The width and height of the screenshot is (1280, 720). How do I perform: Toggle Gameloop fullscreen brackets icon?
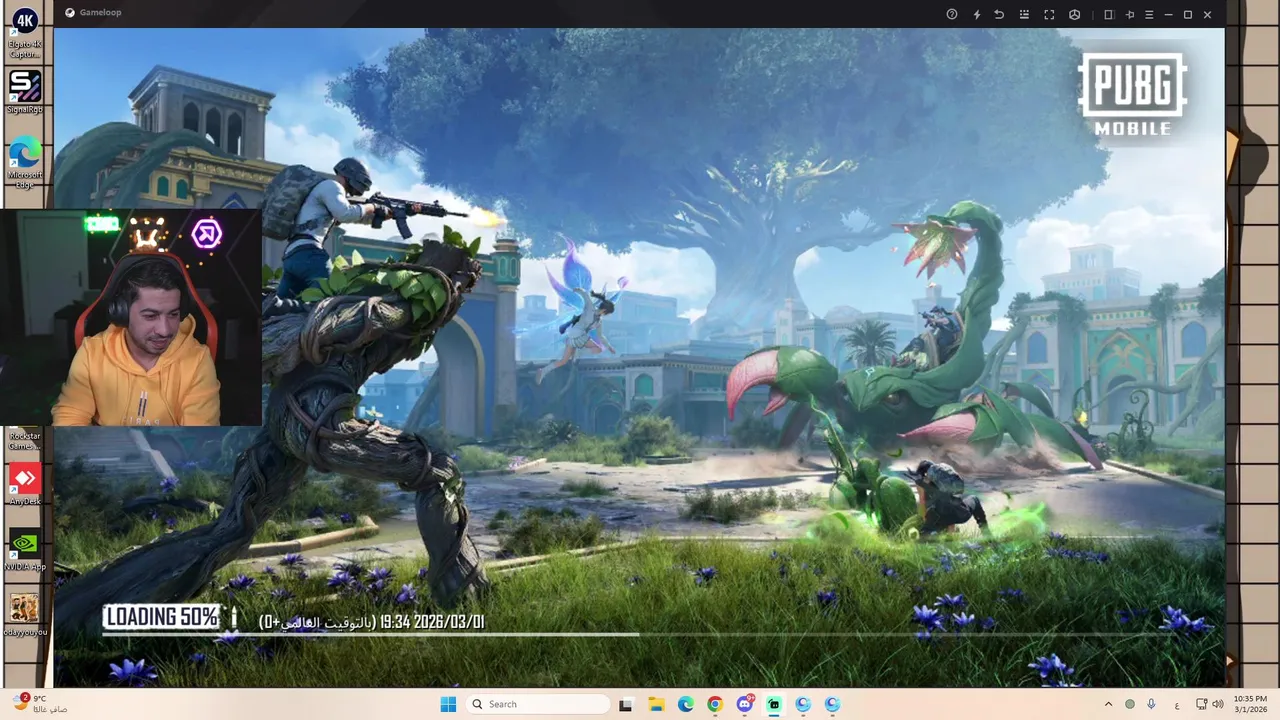click(x=1049, y=14)
